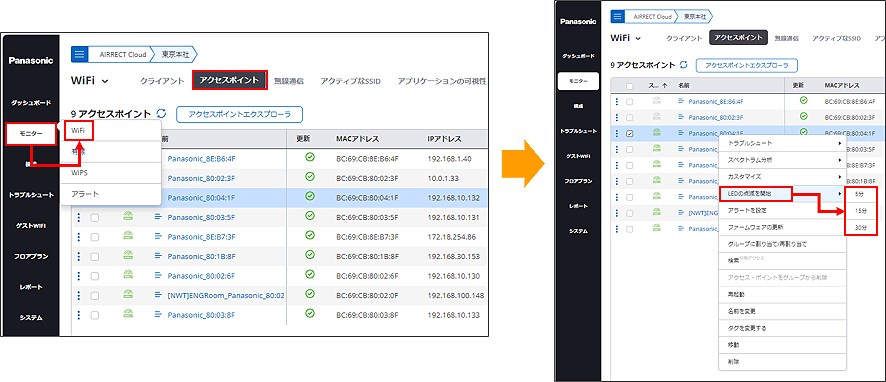The width and height of the screenshot is (886, 382).
Task: Switch to アクティブなSSID tab in left screenshot
Action: tap(350, 81)
